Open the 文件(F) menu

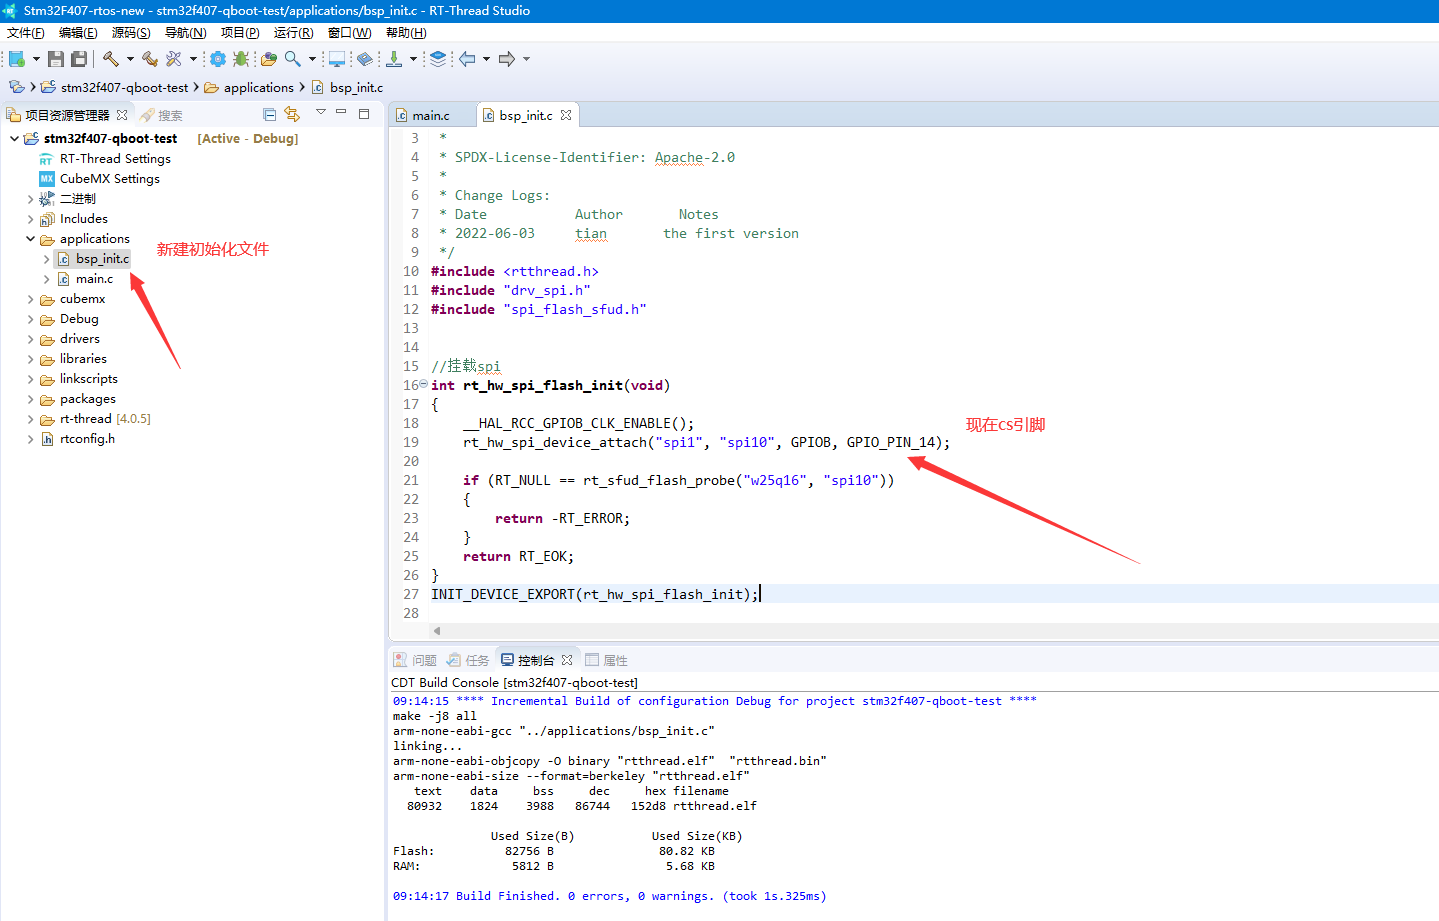tap(26, 33)
